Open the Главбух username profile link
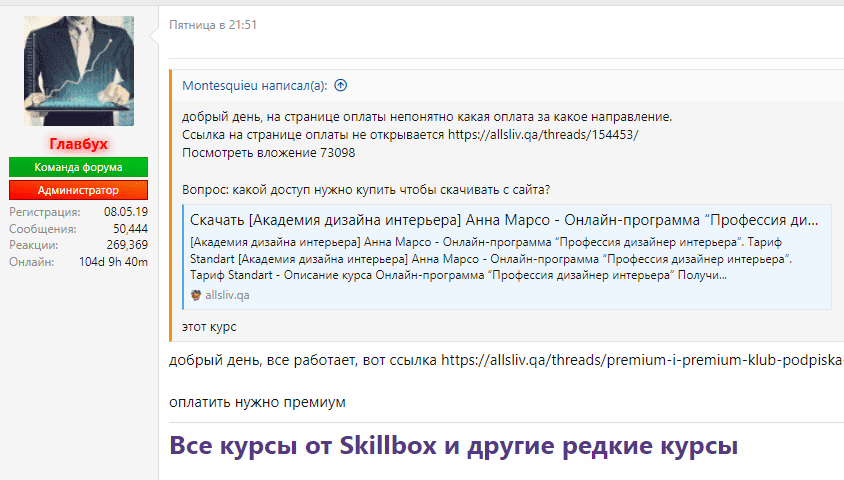844x480 pixels. point(78,144)
